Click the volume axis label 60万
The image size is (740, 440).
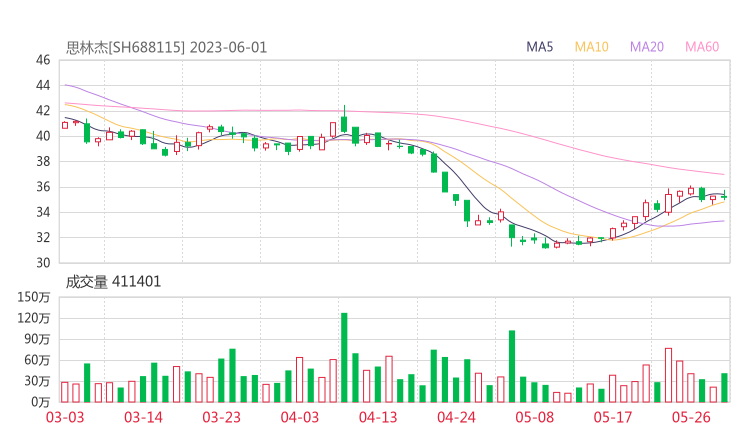tap(37, 360)
